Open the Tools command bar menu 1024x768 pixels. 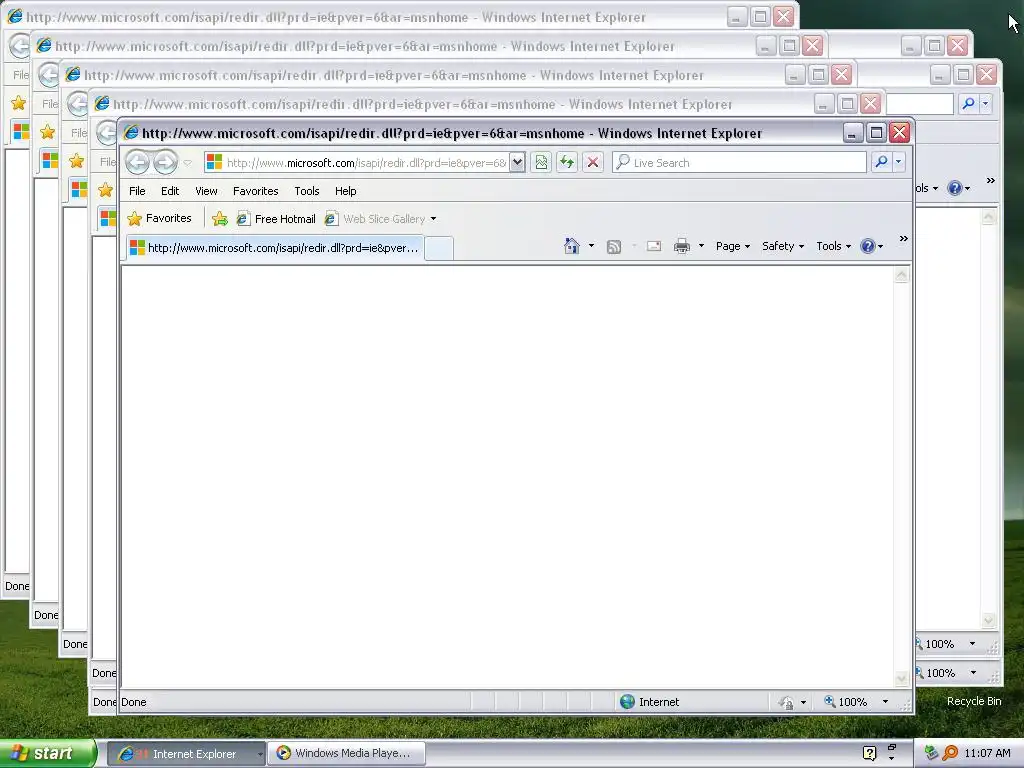tap(833, 246)
